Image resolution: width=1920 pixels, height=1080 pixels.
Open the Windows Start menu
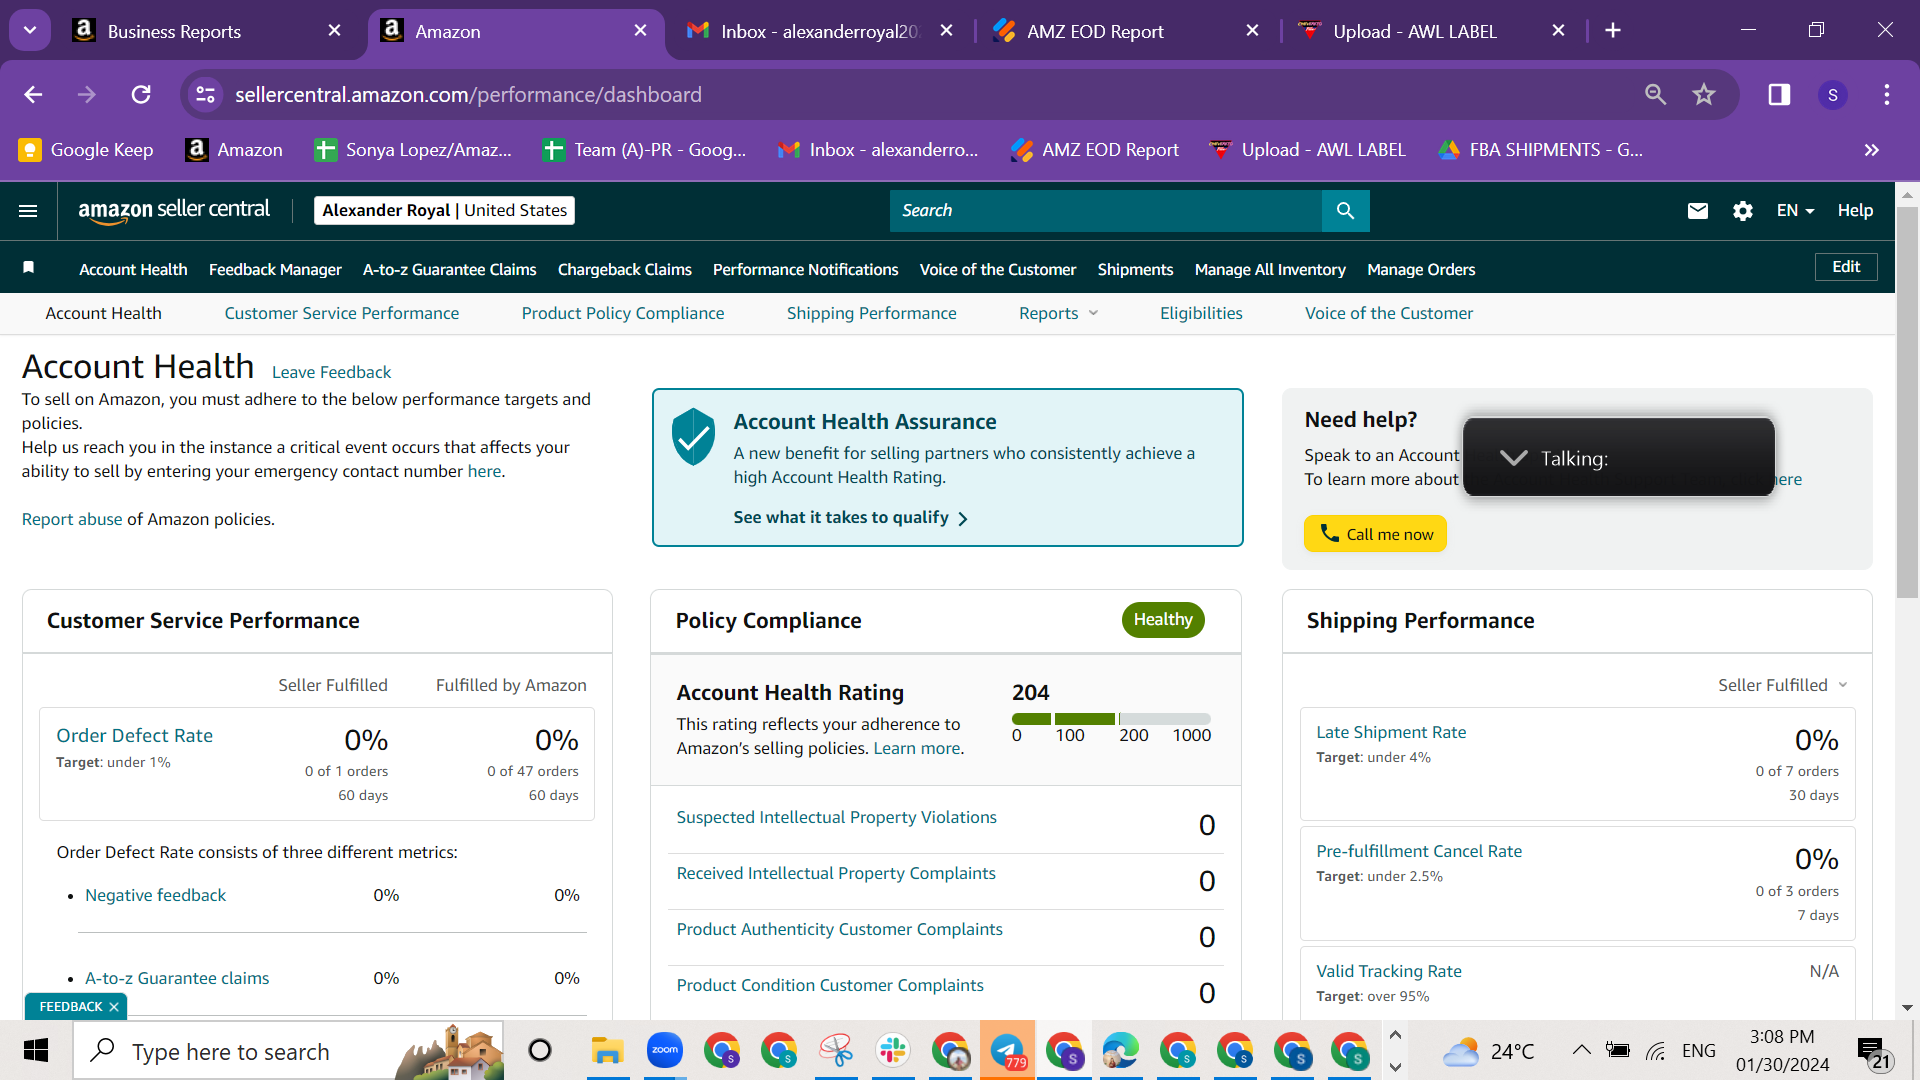click(36, 1051)
